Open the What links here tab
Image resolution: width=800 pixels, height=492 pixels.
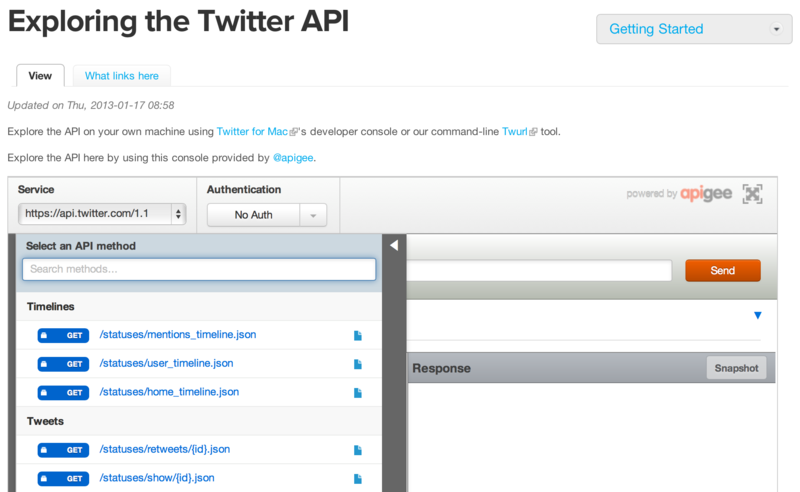click(121, 76)
